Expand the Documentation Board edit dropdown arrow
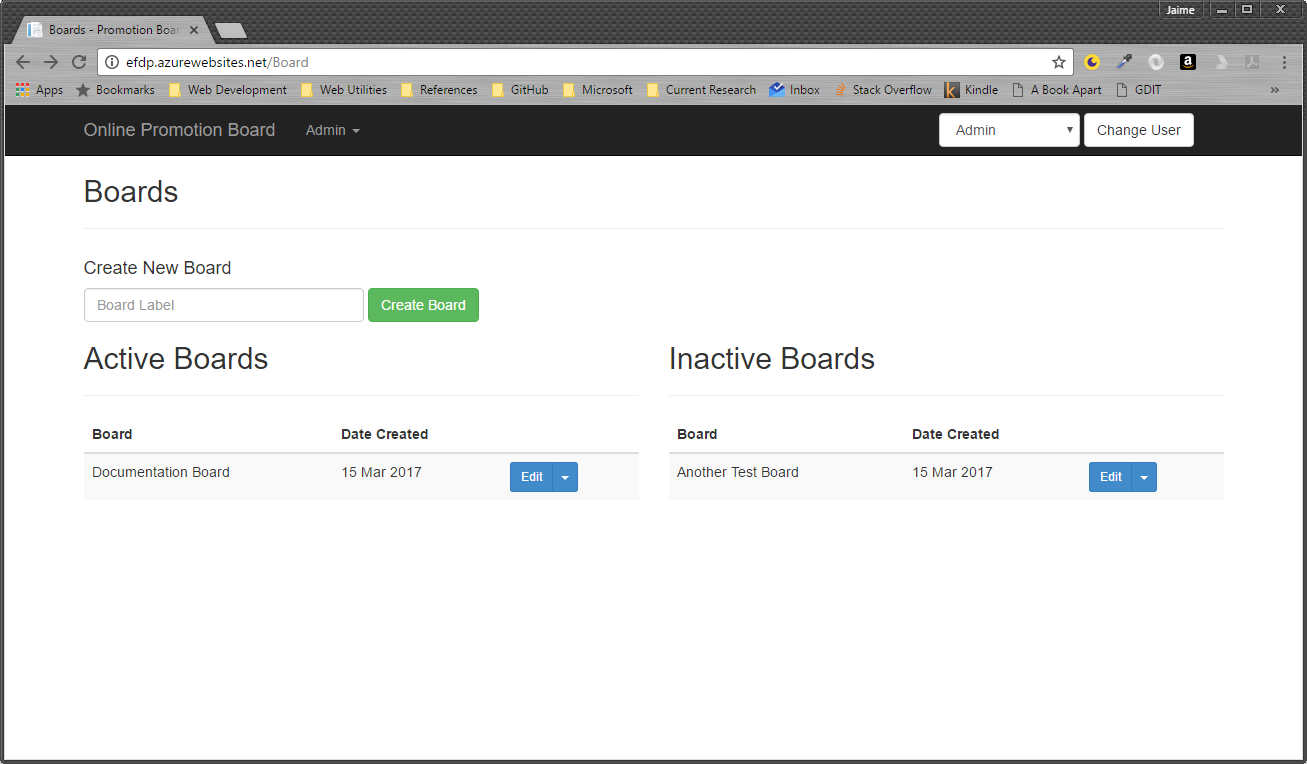Viewport: 1307px width, 764px height. 565,477
